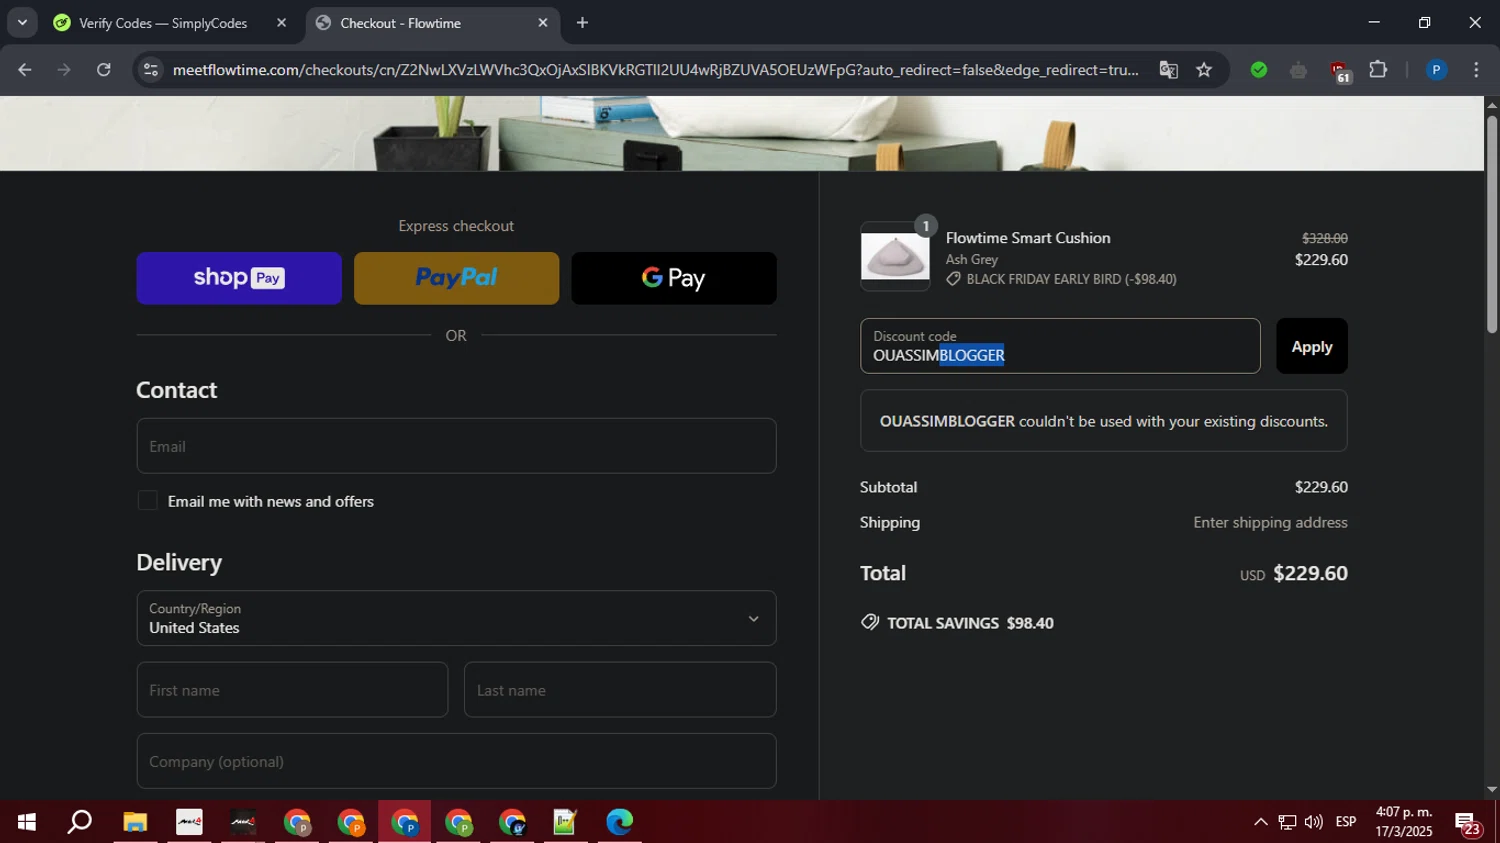The height and width of the screenshot is (843, 1500).
Task: Open a new browser tab
Action: pyautogui.click(x=582, y=23)
